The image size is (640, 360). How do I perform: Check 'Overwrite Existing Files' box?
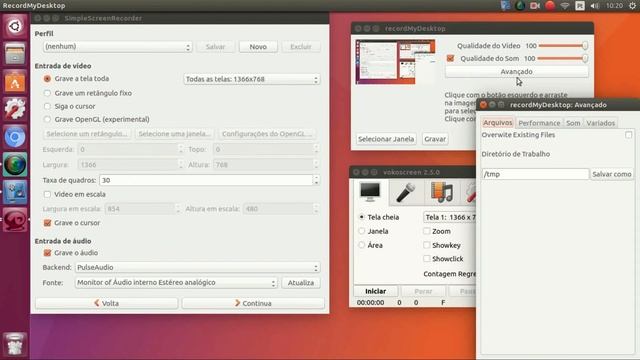629,135
